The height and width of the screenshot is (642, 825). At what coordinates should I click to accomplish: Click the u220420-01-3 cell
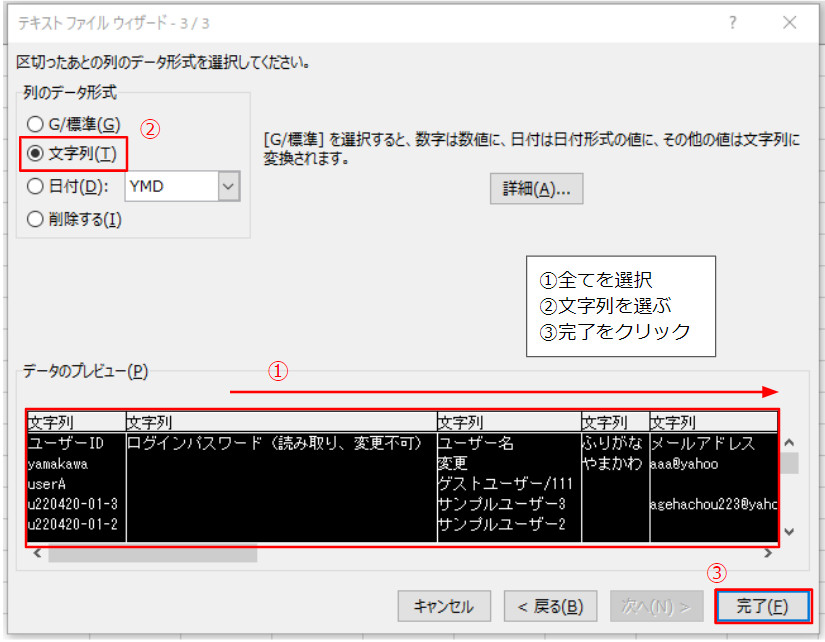[73, 504]
